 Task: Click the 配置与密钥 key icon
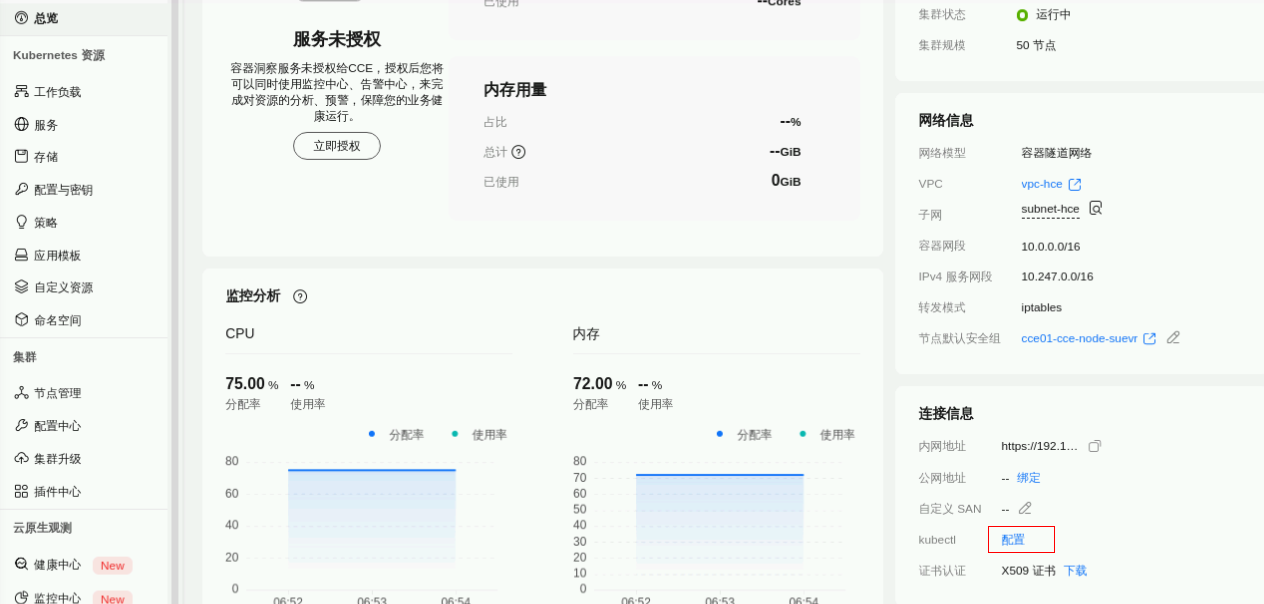tap(21, 189)
